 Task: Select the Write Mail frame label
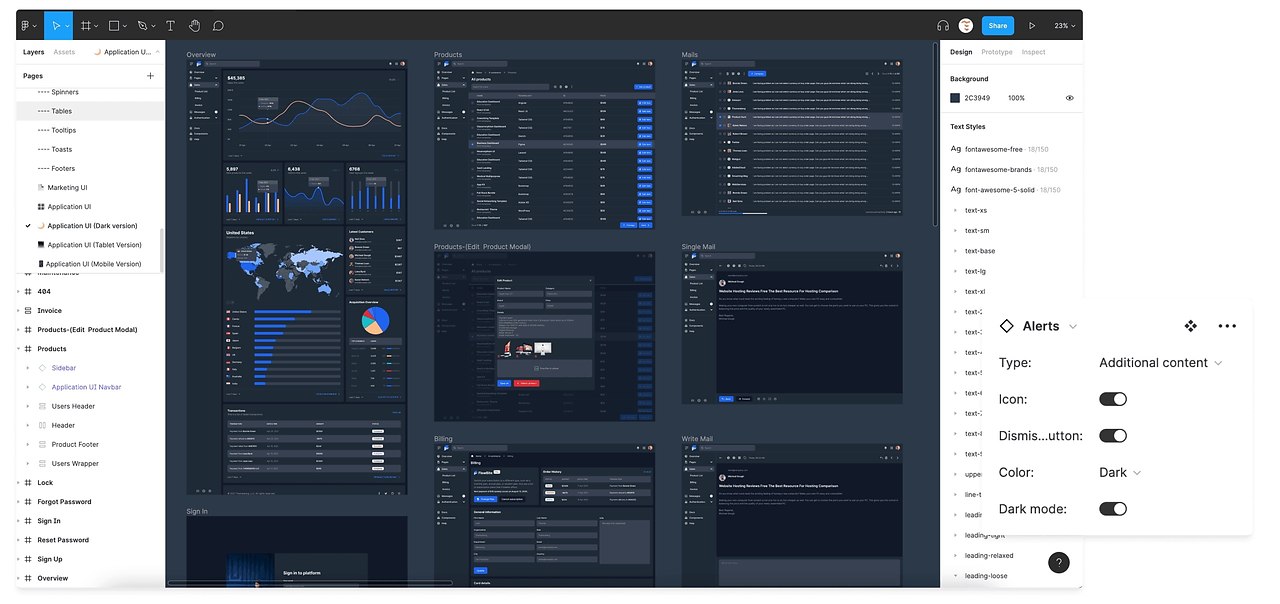(x=697, y=439)
